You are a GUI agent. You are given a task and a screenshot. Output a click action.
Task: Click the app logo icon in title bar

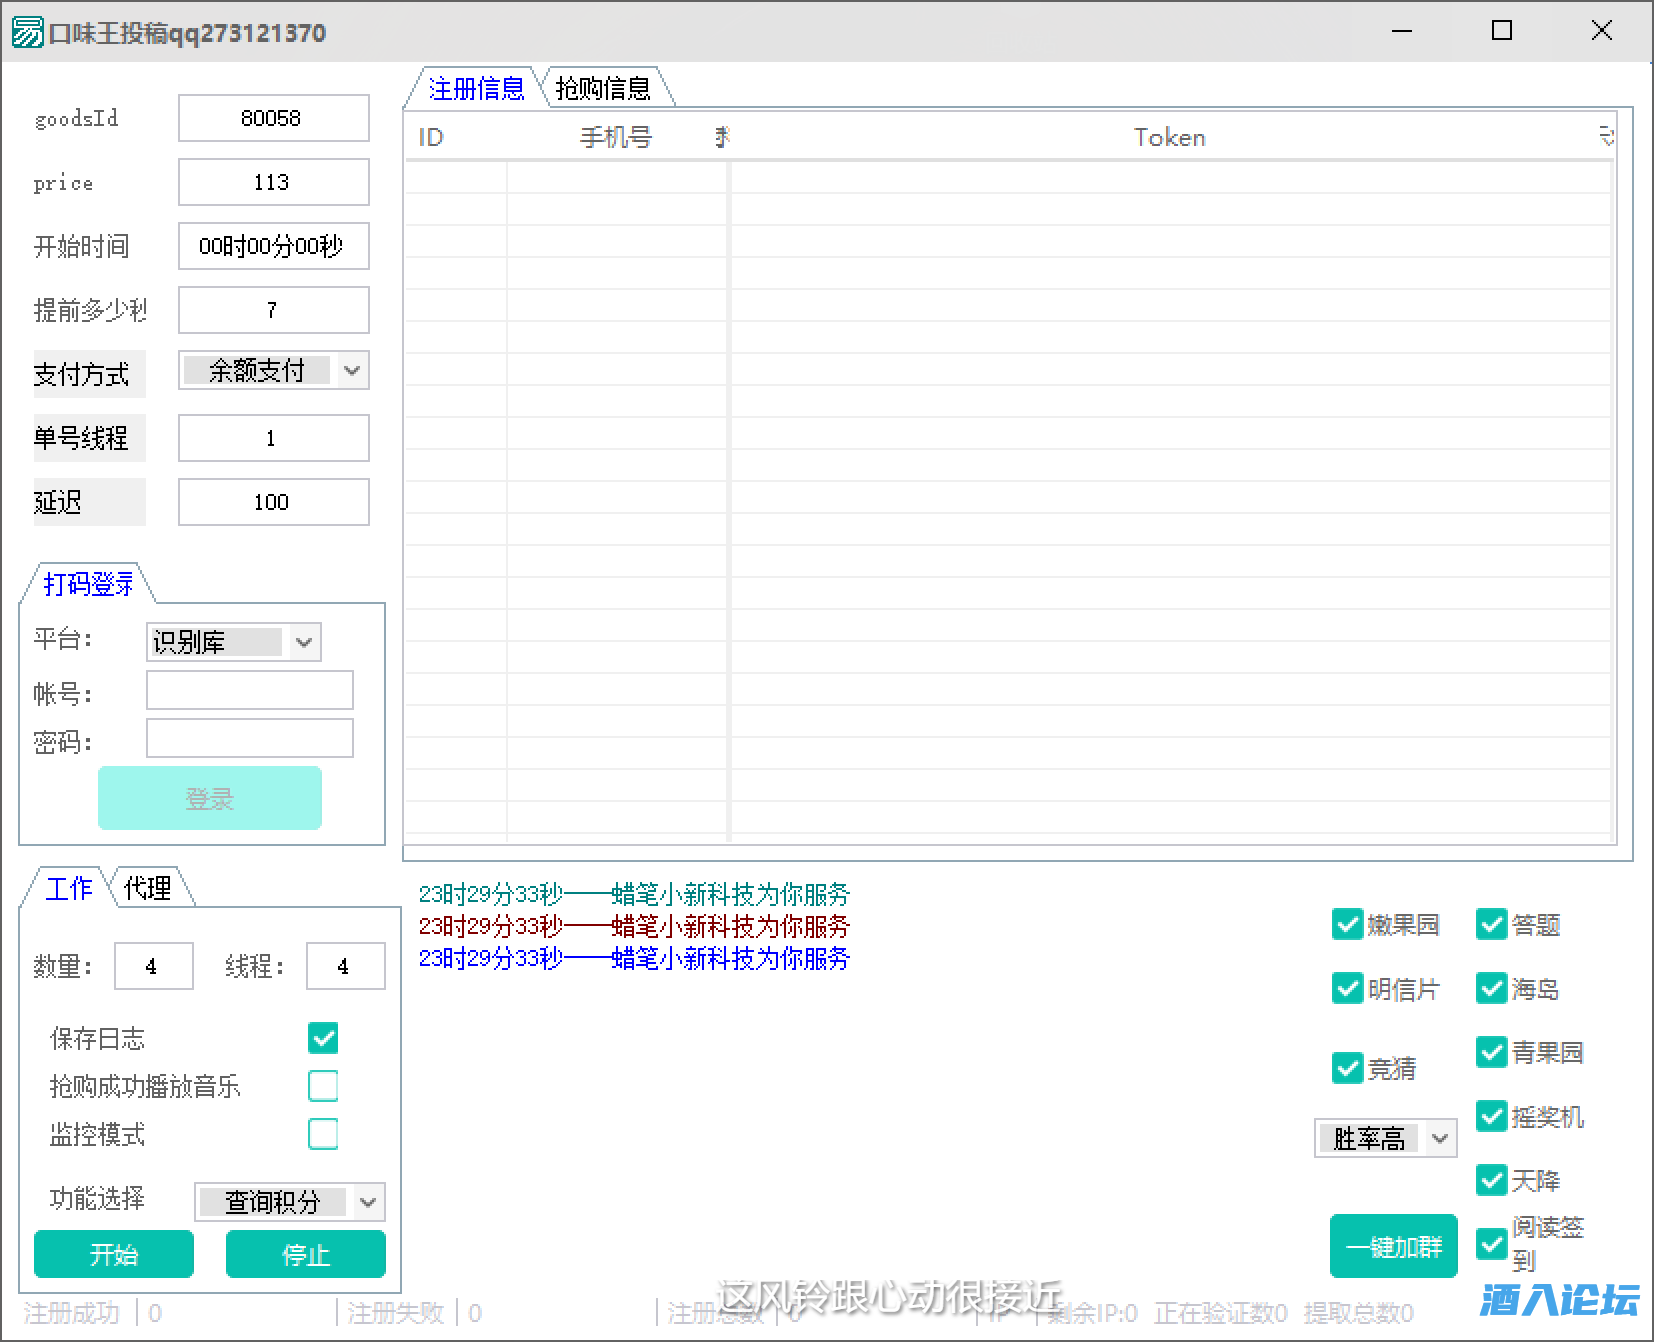[x=27, y=32]
